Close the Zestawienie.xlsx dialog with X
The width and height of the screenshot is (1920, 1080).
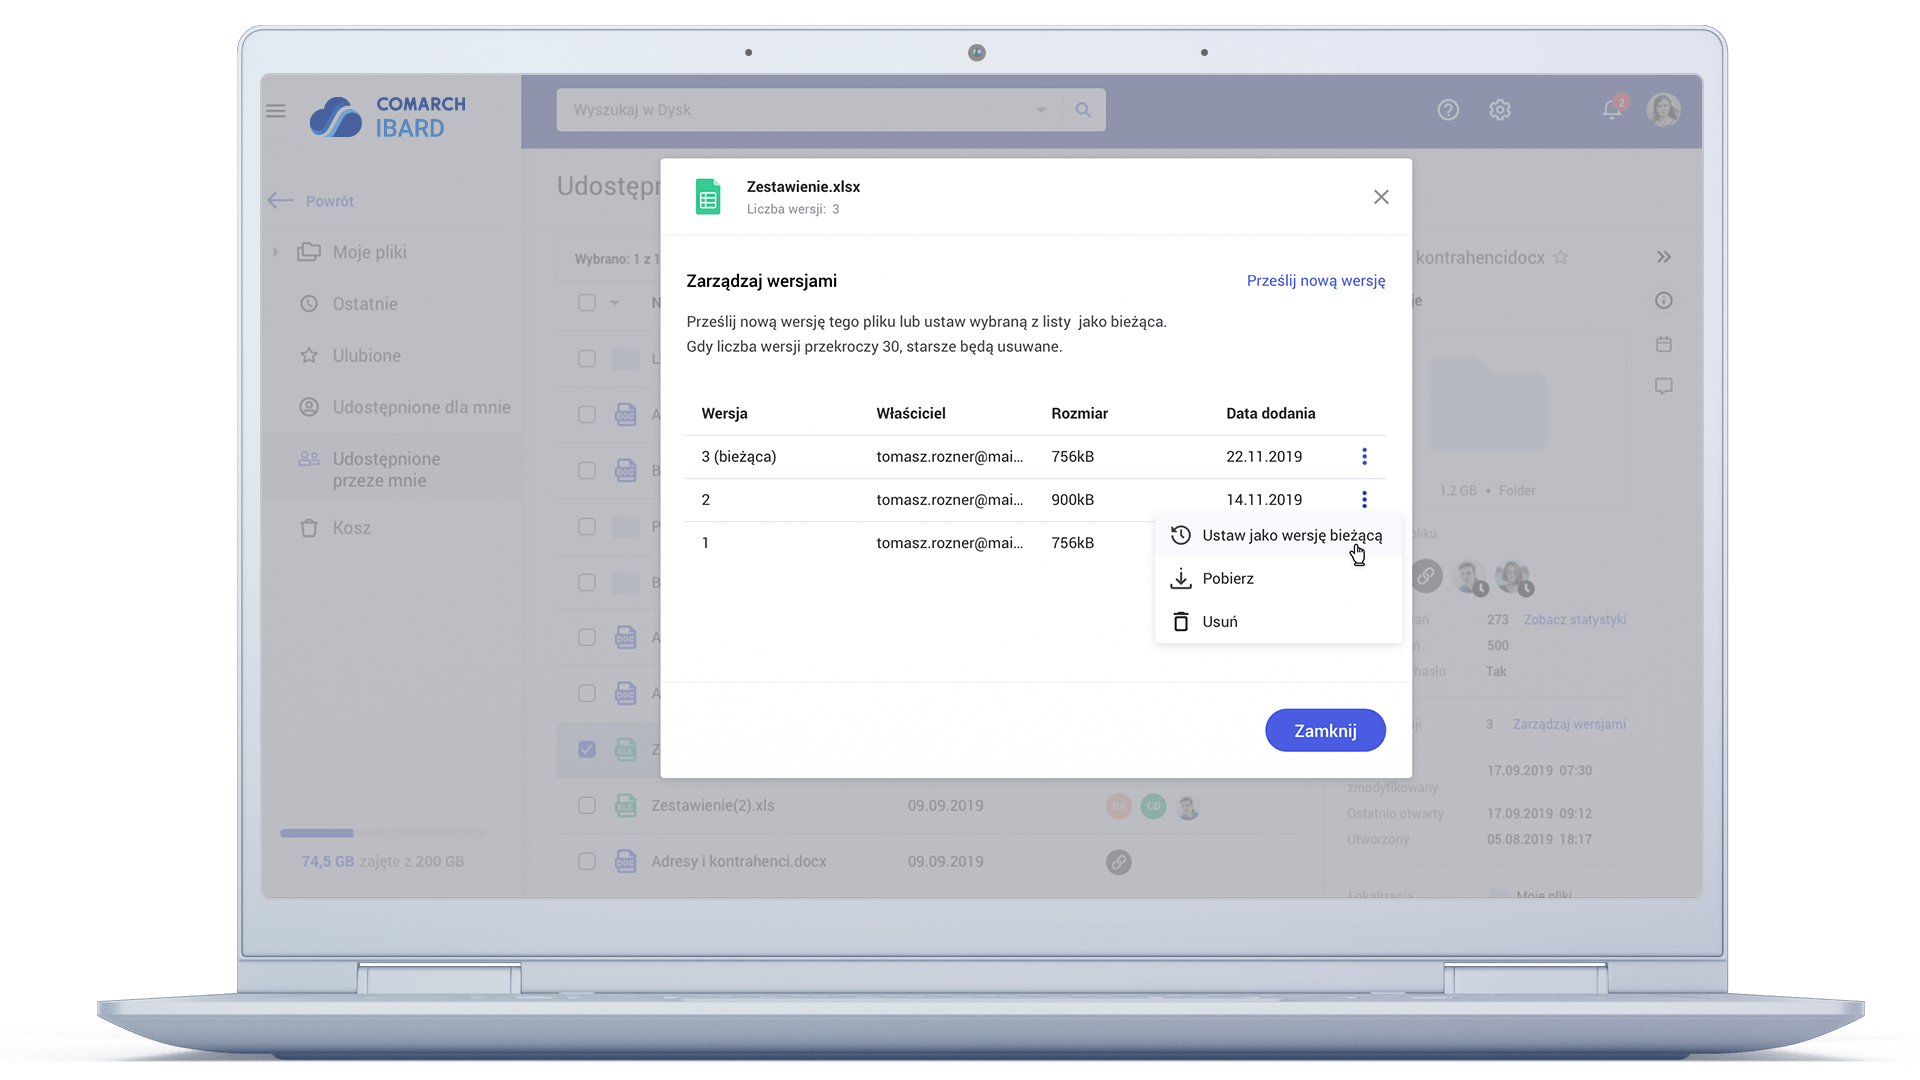point(1381,198)
